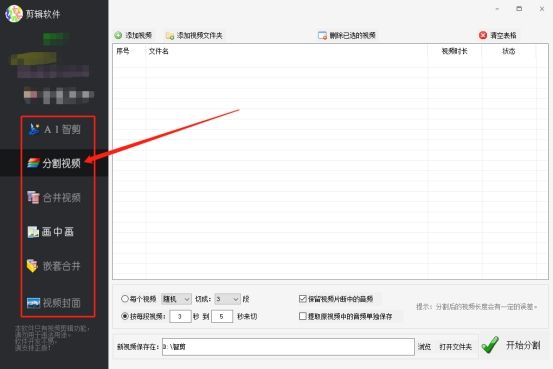Click the delete icon for 删除已选的视频
The image size is (553, 369).
pos(322,35)
